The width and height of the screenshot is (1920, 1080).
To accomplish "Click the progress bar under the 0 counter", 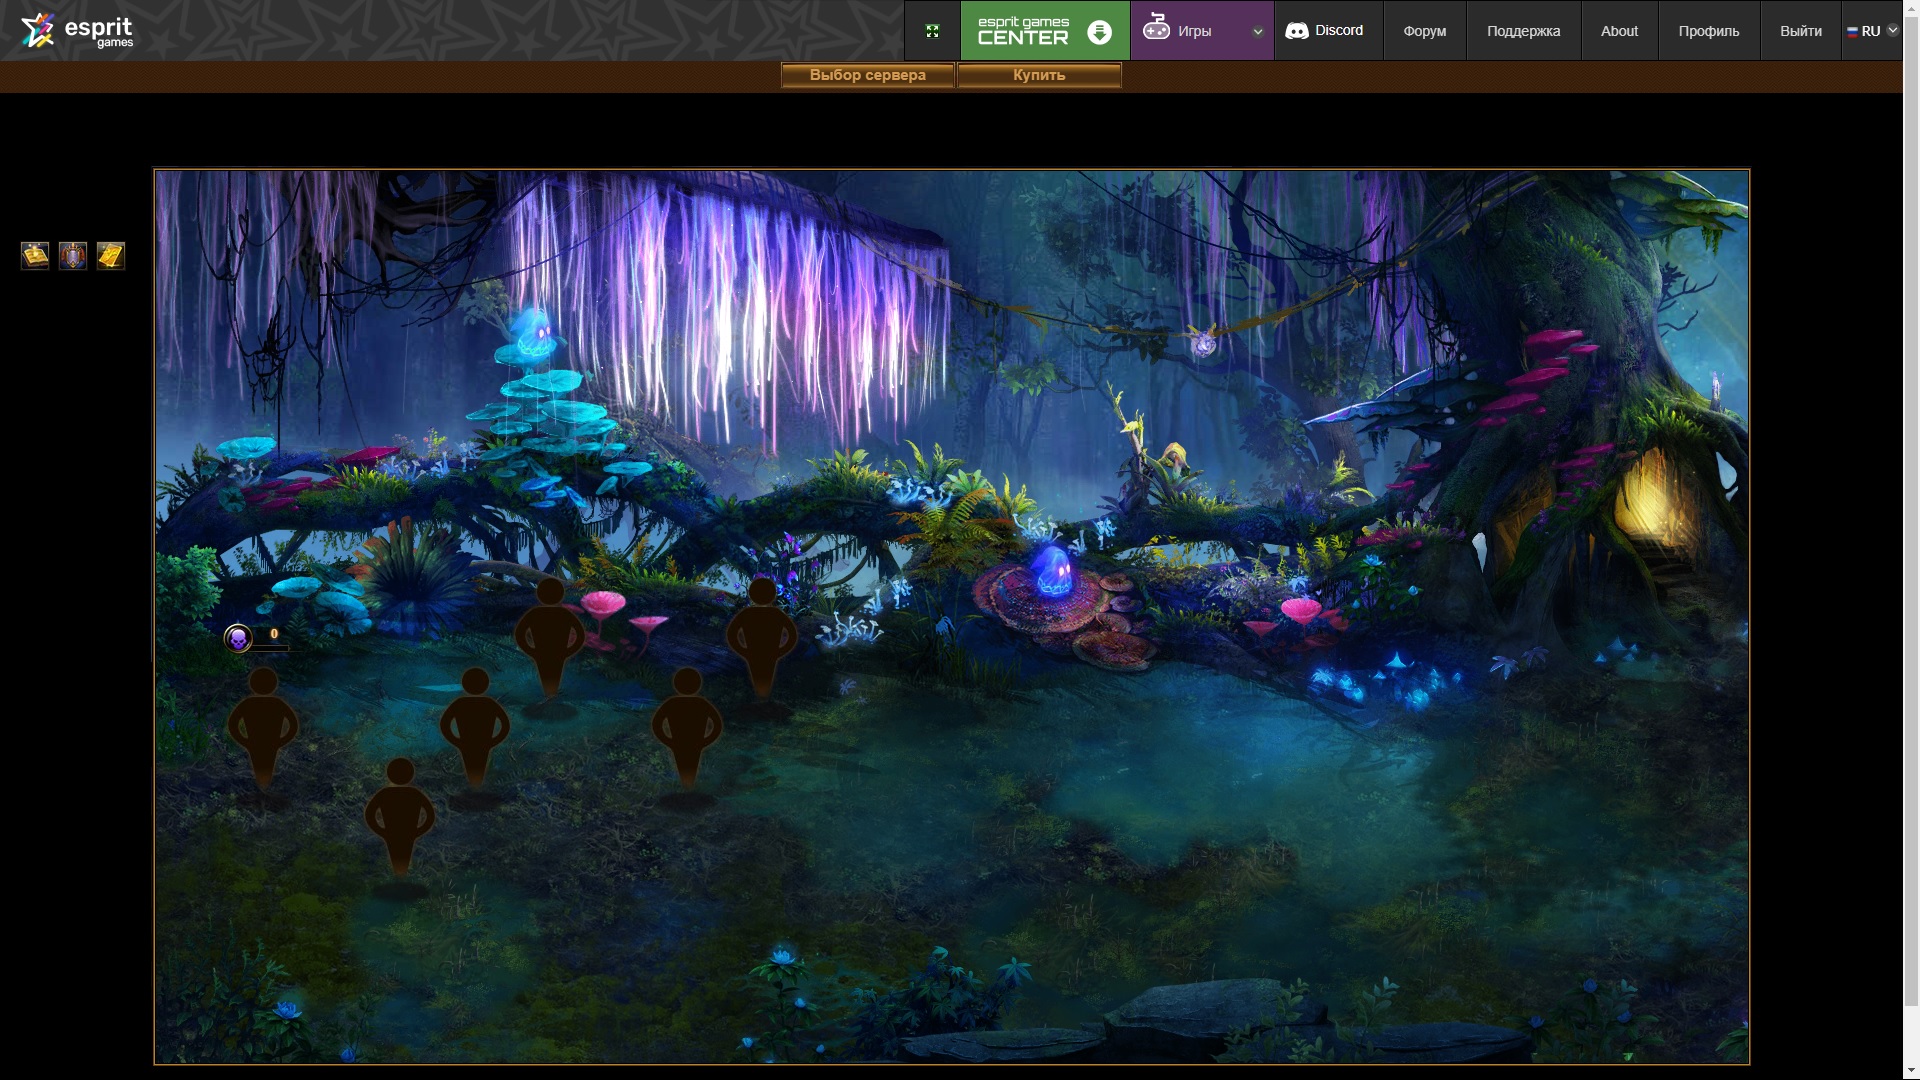I will coord(270,649).
